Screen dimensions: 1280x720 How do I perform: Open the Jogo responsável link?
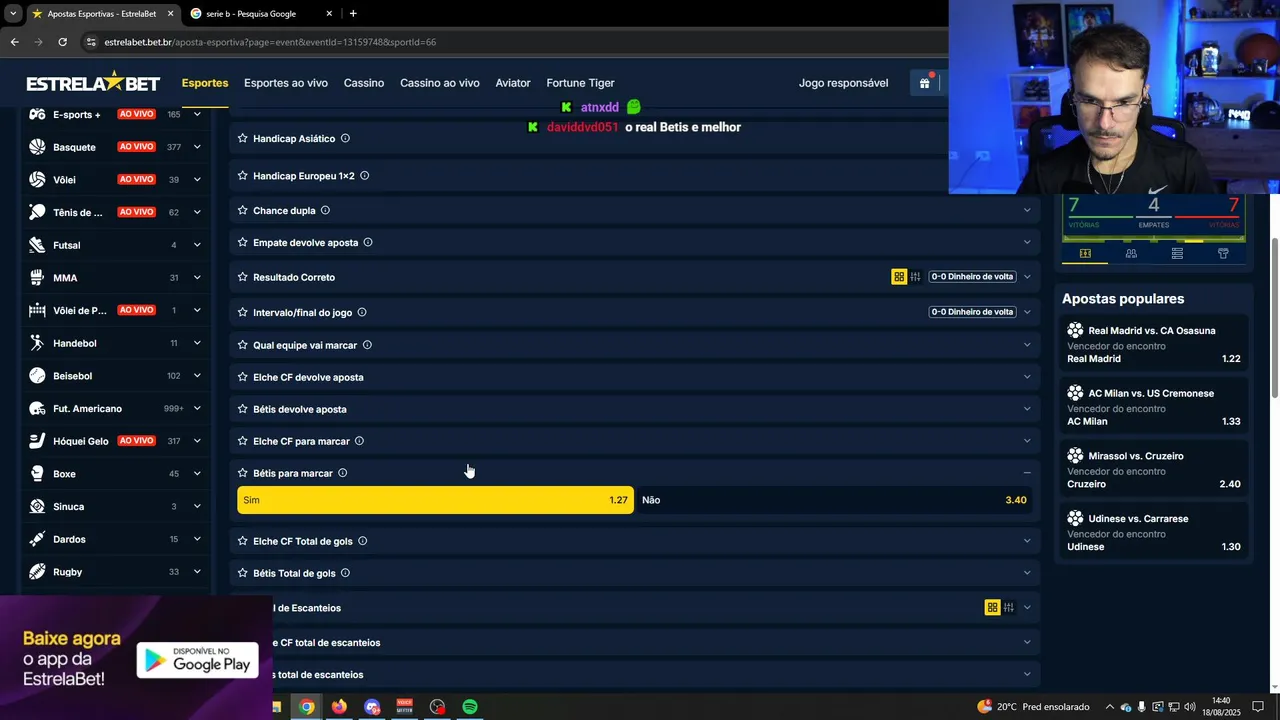(x=843, y=83)
